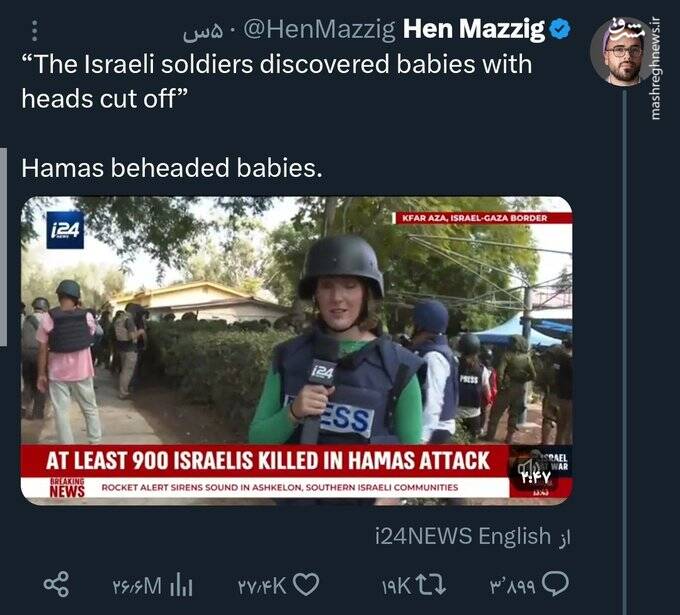Click the 19K reposts count

click(395, 583)
